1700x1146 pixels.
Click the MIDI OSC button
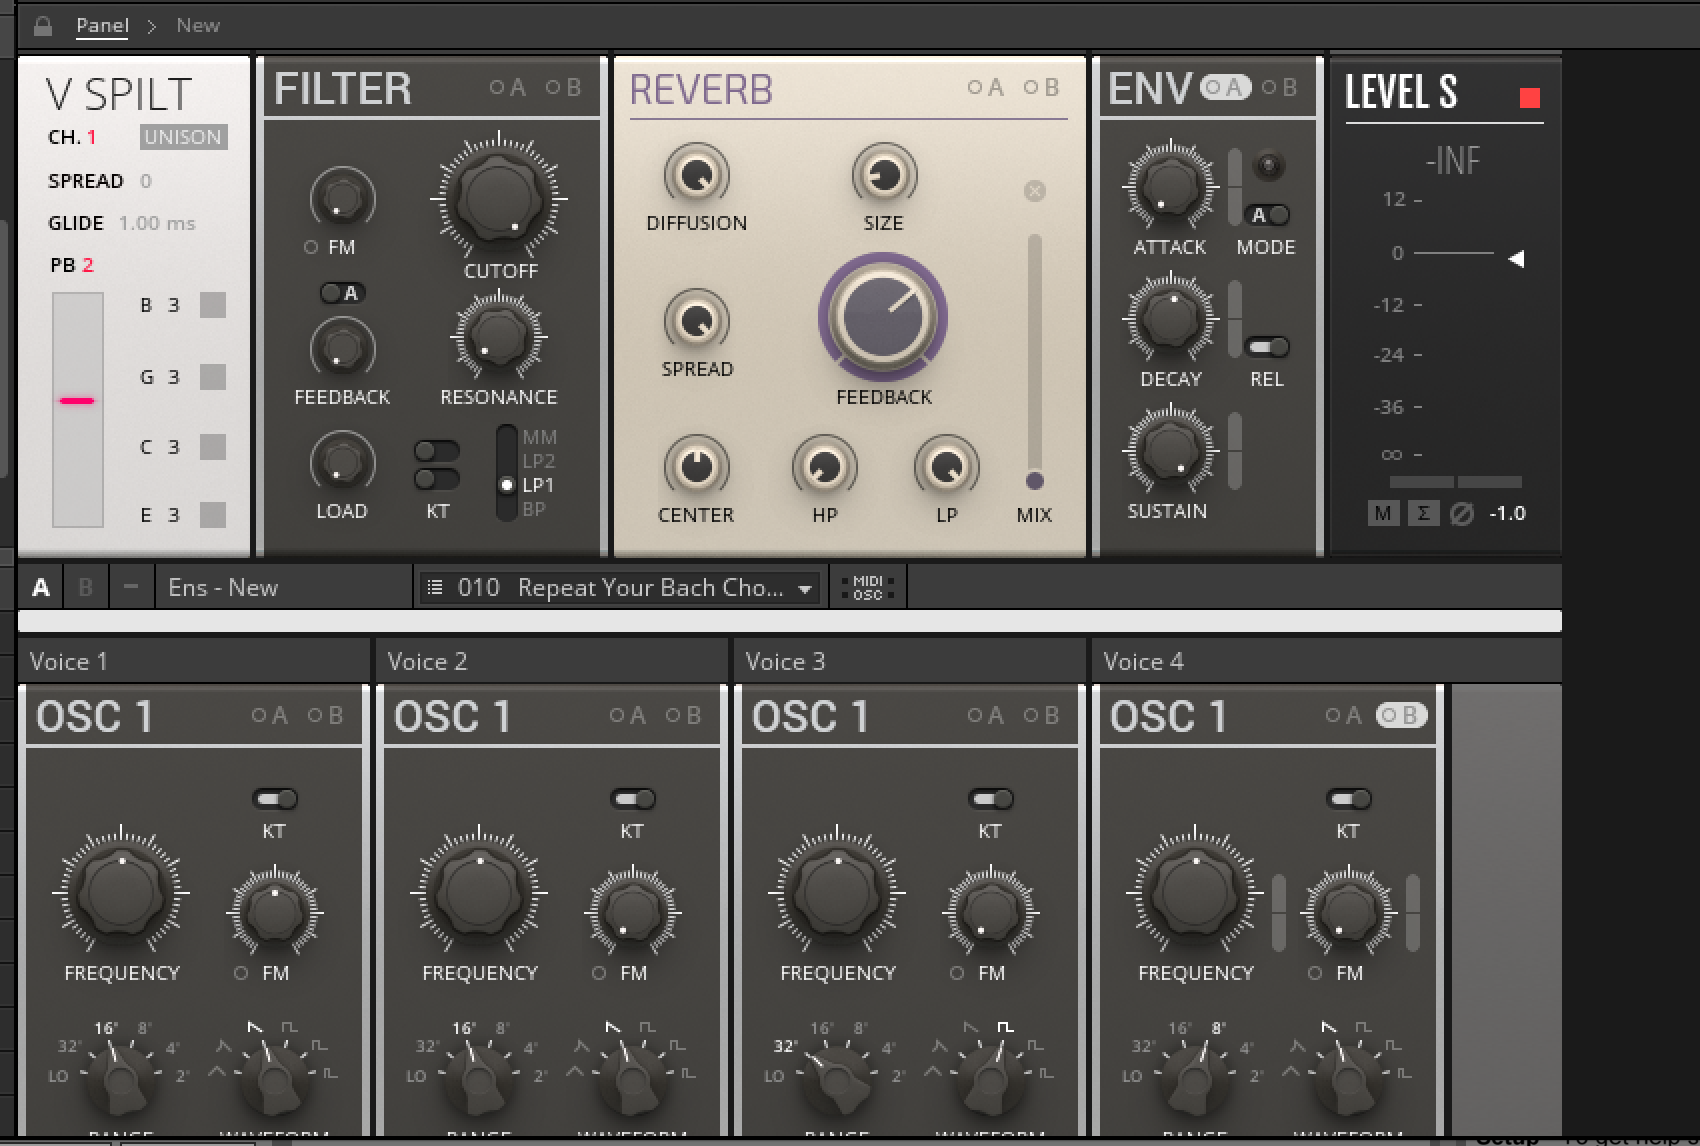click(868, 588)
